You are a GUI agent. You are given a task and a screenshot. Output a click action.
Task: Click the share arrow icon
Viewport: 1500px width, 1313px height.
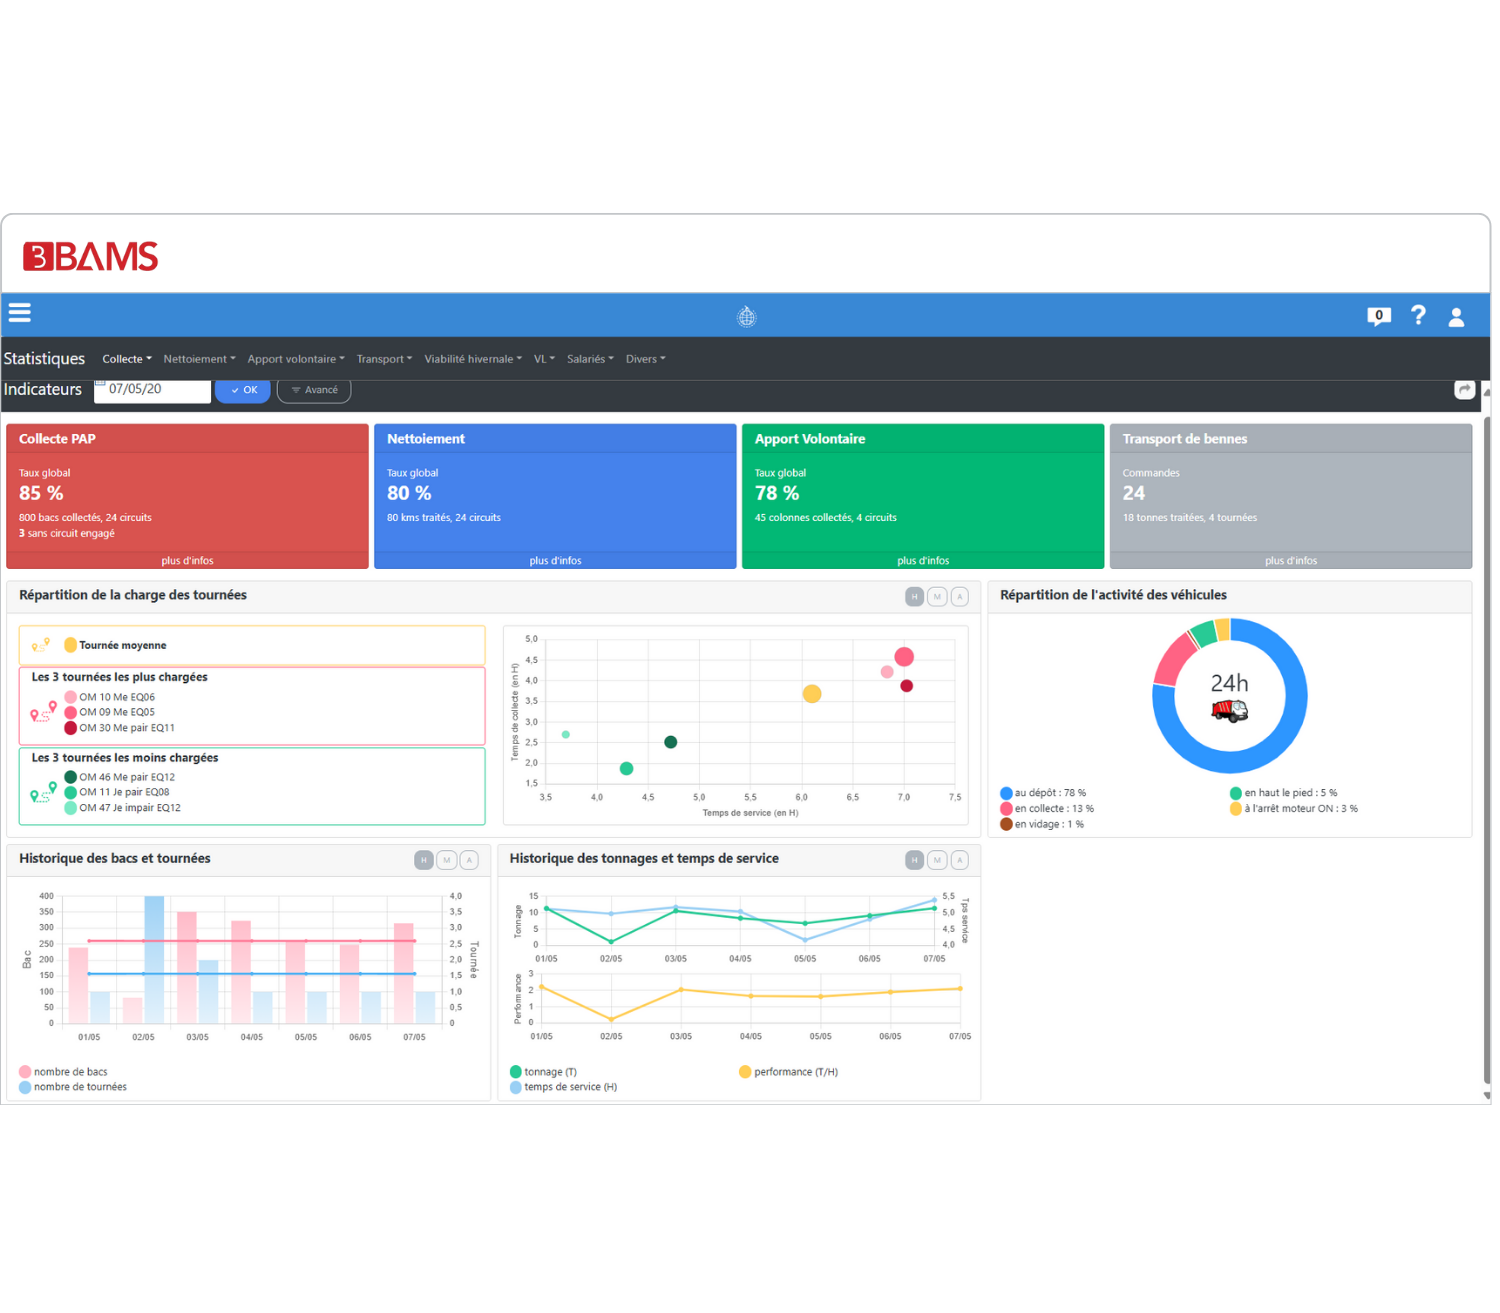pyautogui.click(x=1464, y=390)
